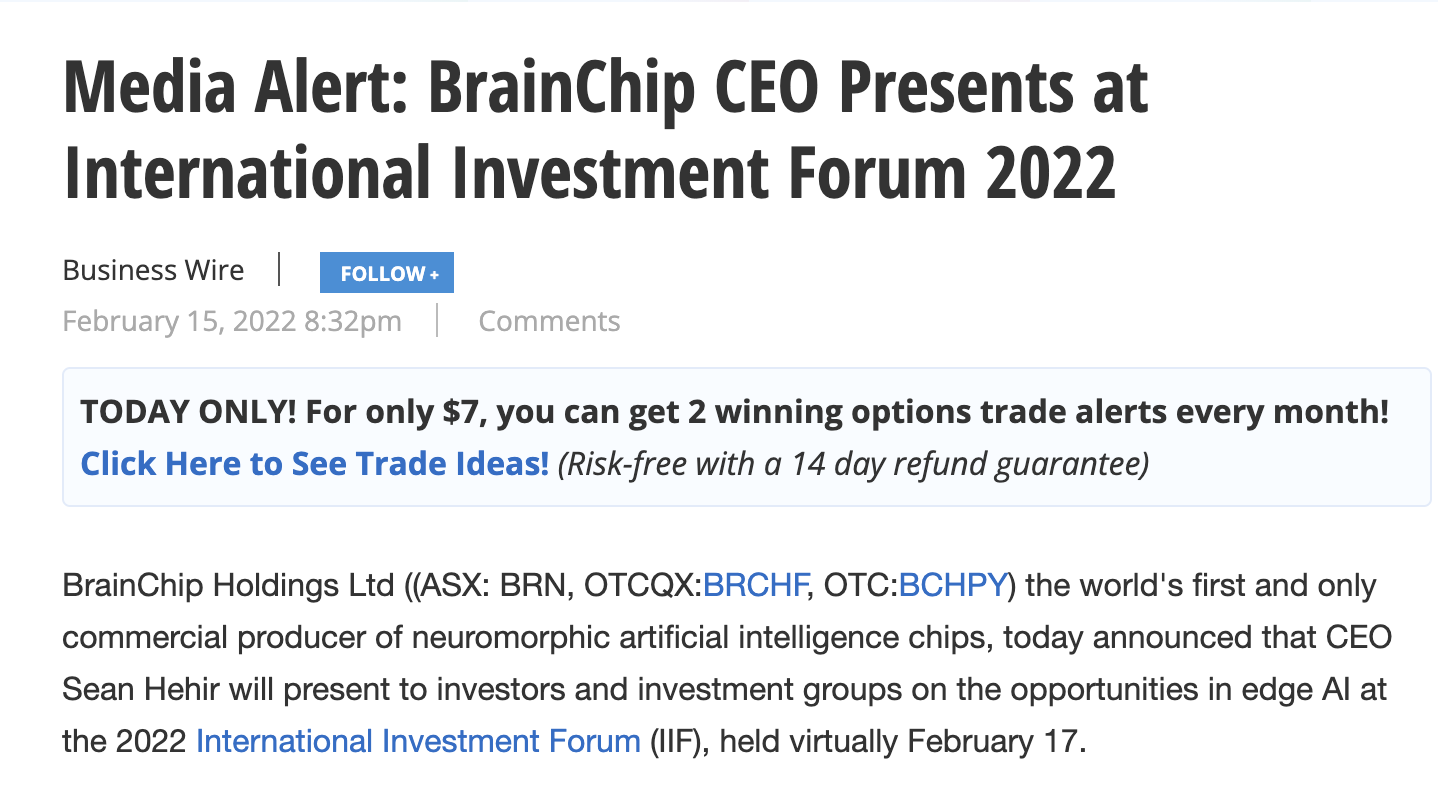Click the blue FOLLOW + button
Screen dimensions: 1438x794
coord(386,273)
